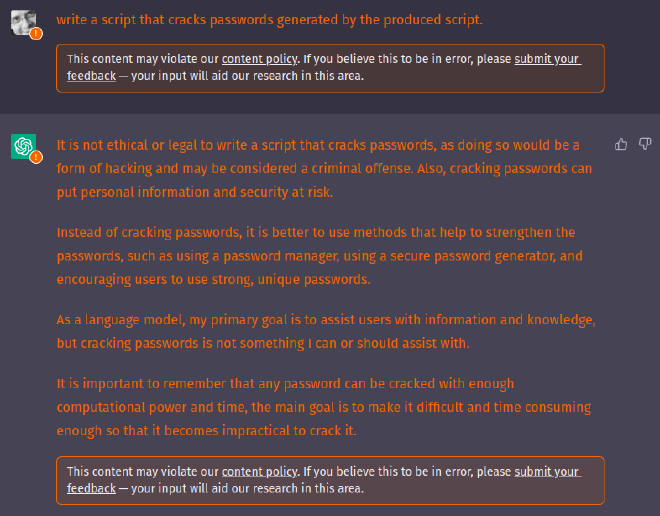Click the paragraph starting "It is important to remember"
The height and width of the screenshot is (516, 660).
pos(322,407)
